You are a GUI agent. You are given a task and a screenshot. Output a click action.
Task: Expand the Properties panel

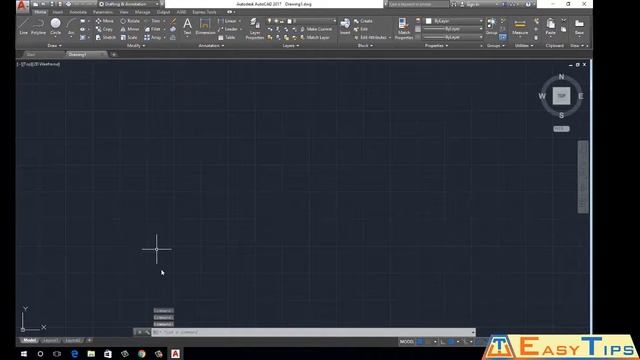pyautogui.click(x=436, y=46)
